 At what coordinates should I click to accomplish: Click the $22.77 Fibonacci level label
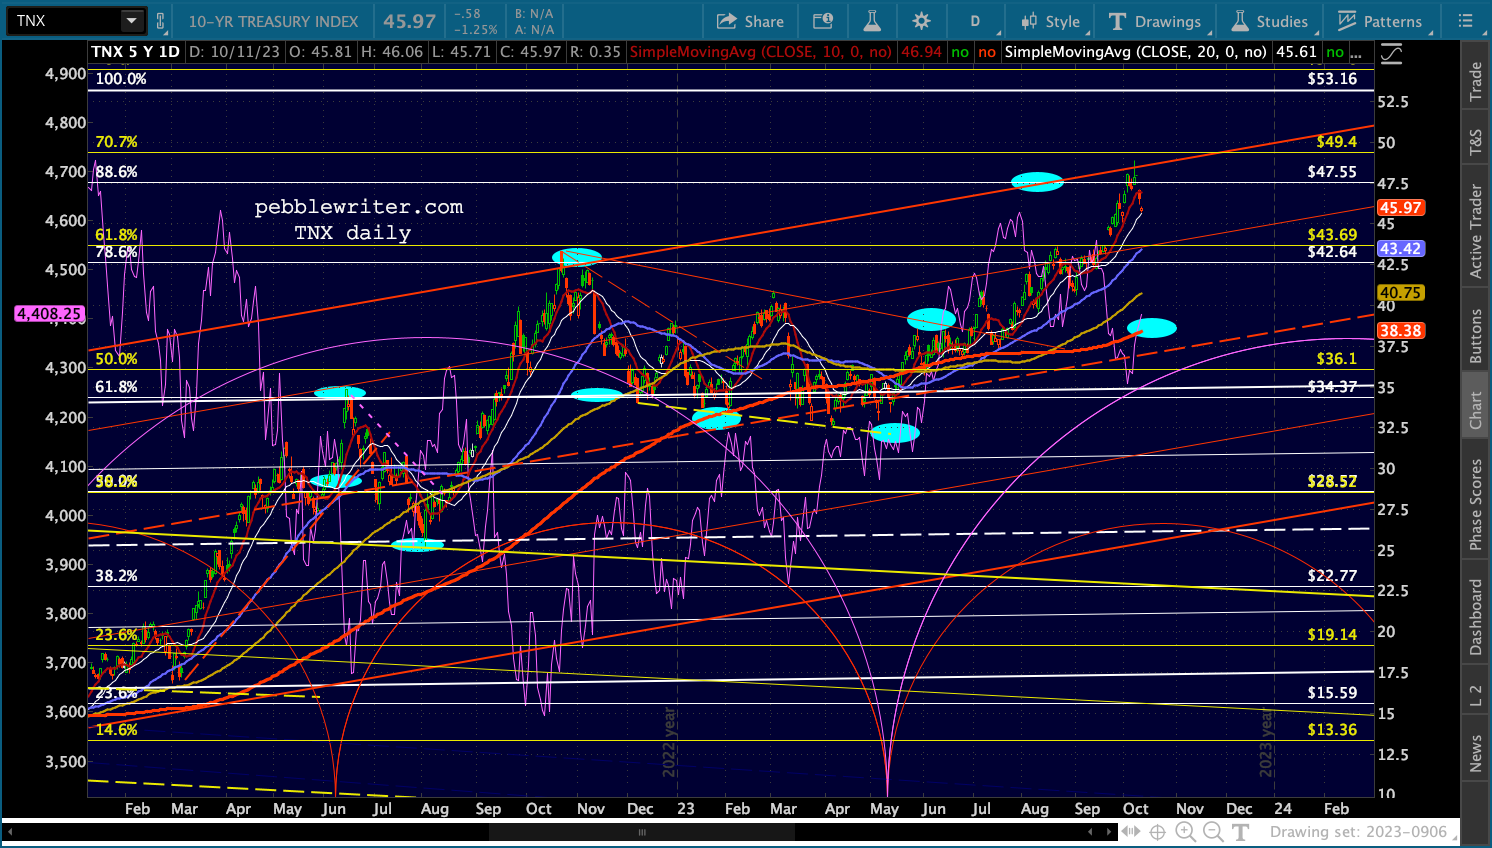(1332, 576)
